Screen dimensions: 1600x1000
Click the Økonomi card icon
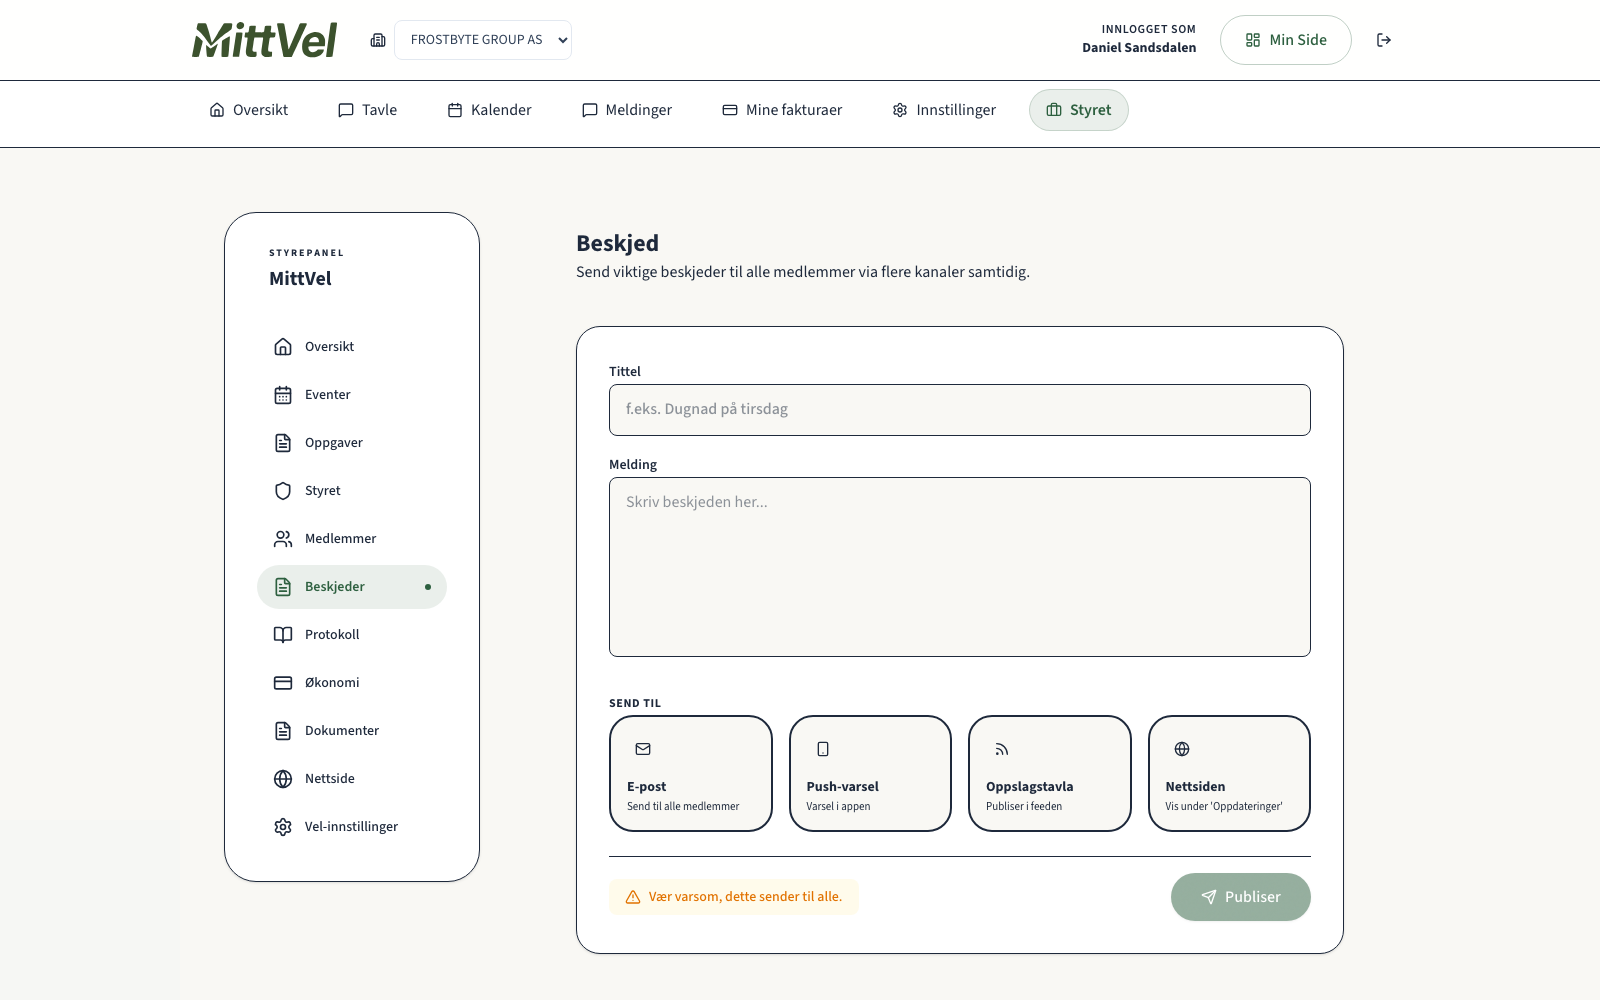coord(283,683)
